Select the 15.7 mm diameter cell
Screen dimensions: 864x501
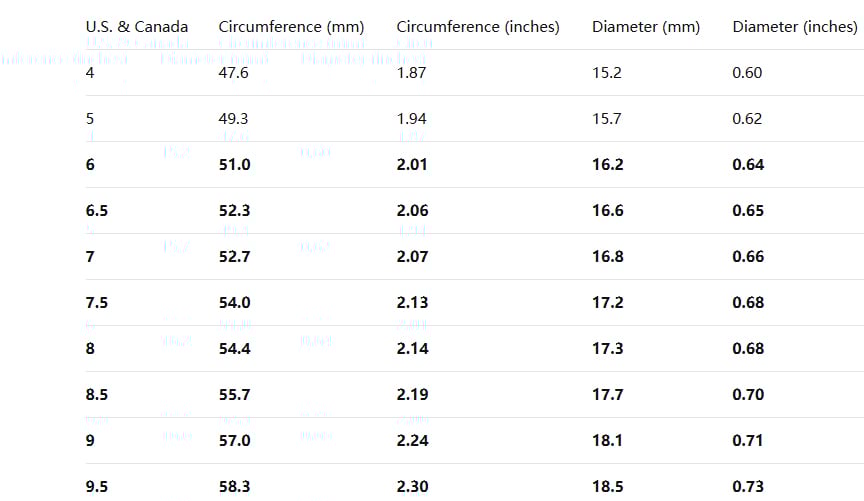click(x=607, y=119)
